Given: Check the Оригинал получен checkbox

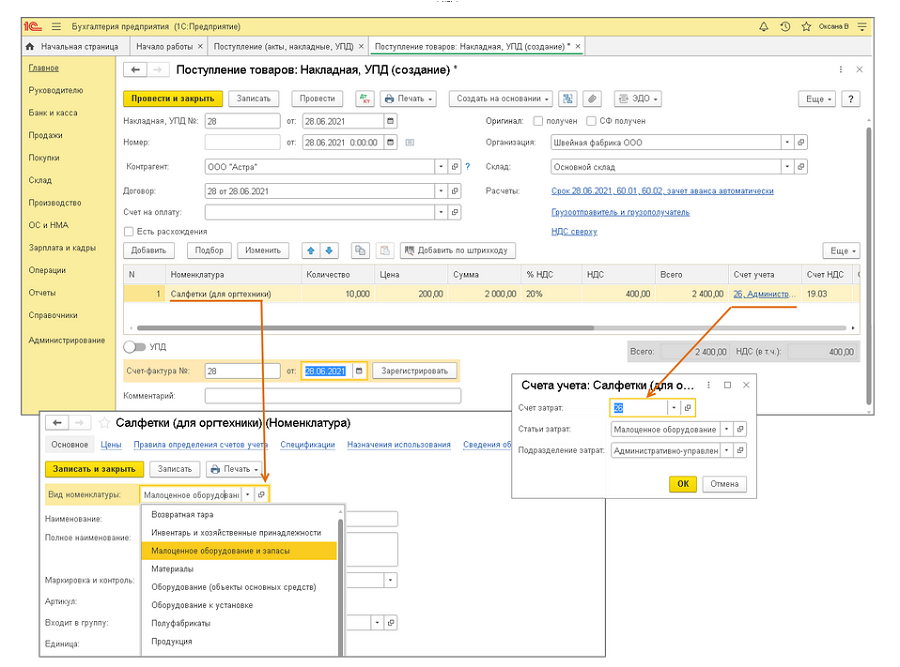Looking at the screenshot, I should [x=538, y=121].
